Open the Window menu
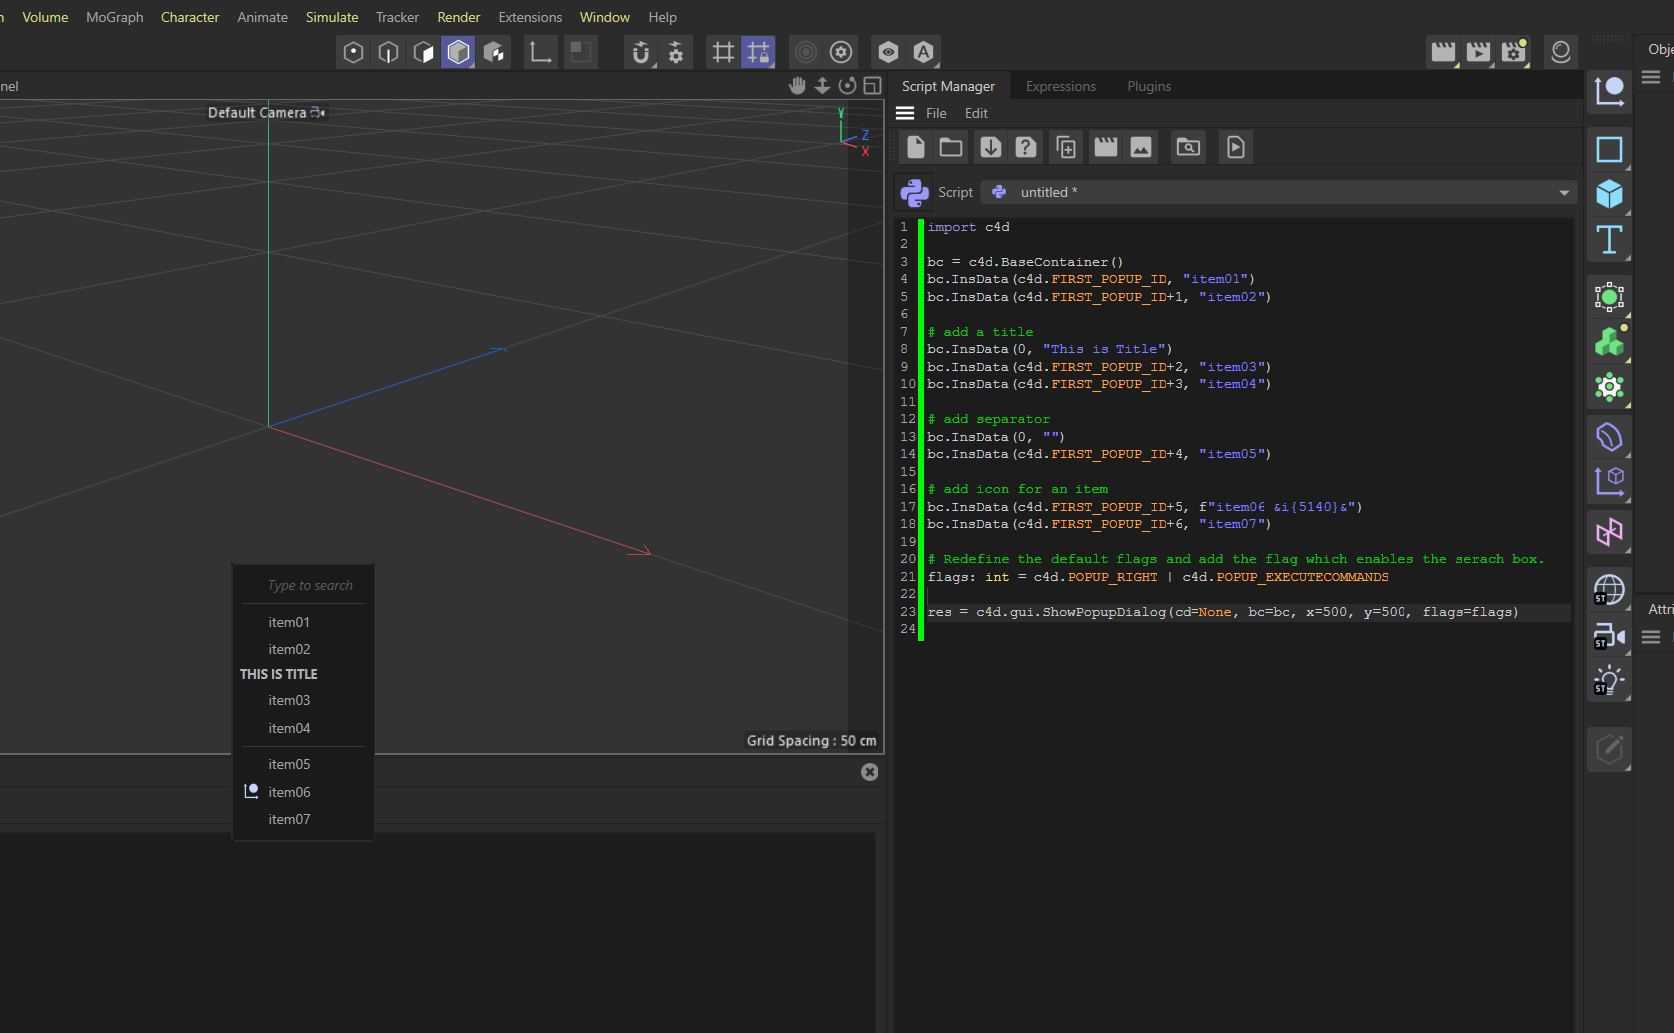The height and width of the screenshot is (1033, 1674). click(605, 17)
